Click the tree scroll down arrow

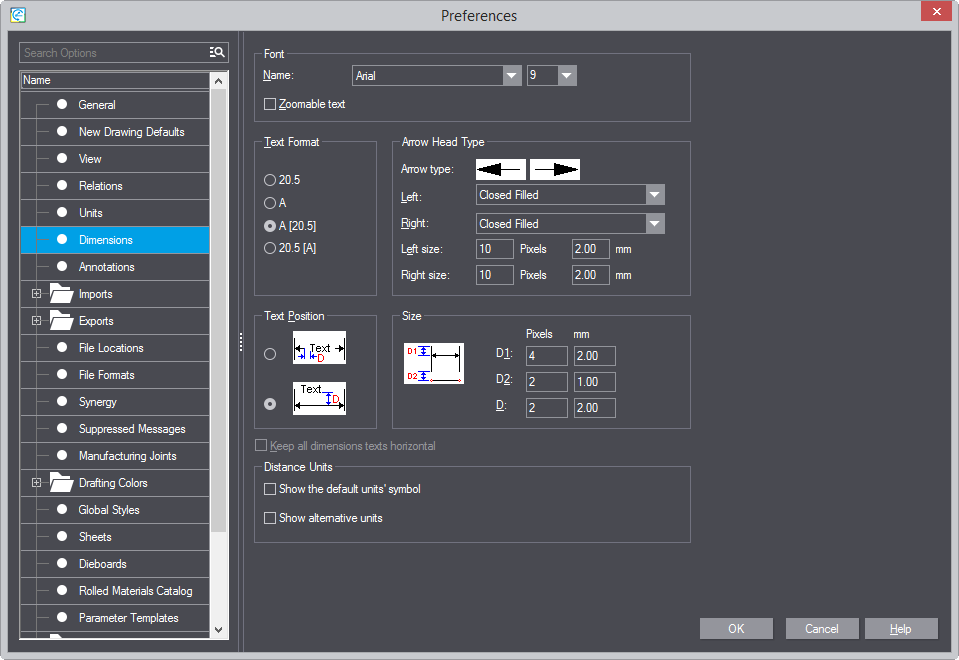[218, 629]
